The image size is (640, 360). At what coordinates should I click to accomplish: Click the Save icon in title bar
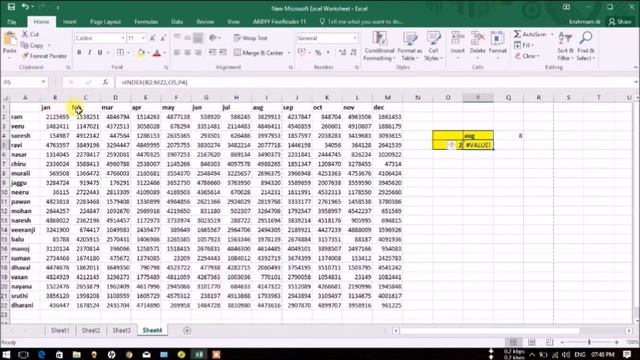[11, 7]
